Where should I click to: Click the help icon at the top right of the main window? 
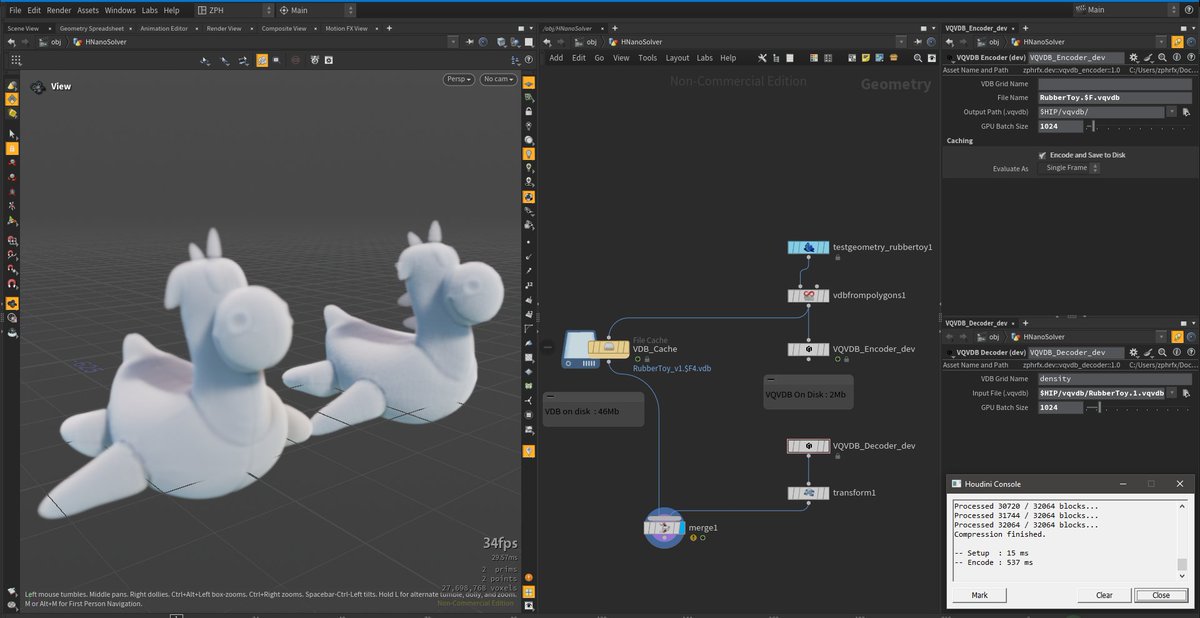pyautogui.click(x=1190, y=10)
